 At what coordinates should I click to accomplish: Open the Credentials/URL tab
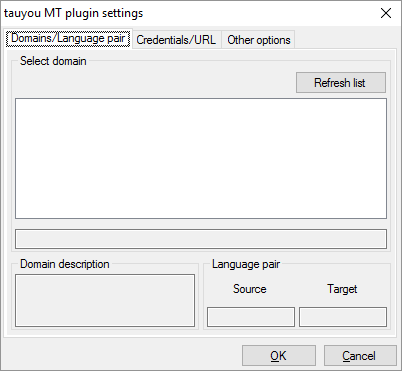click(176, 40)
